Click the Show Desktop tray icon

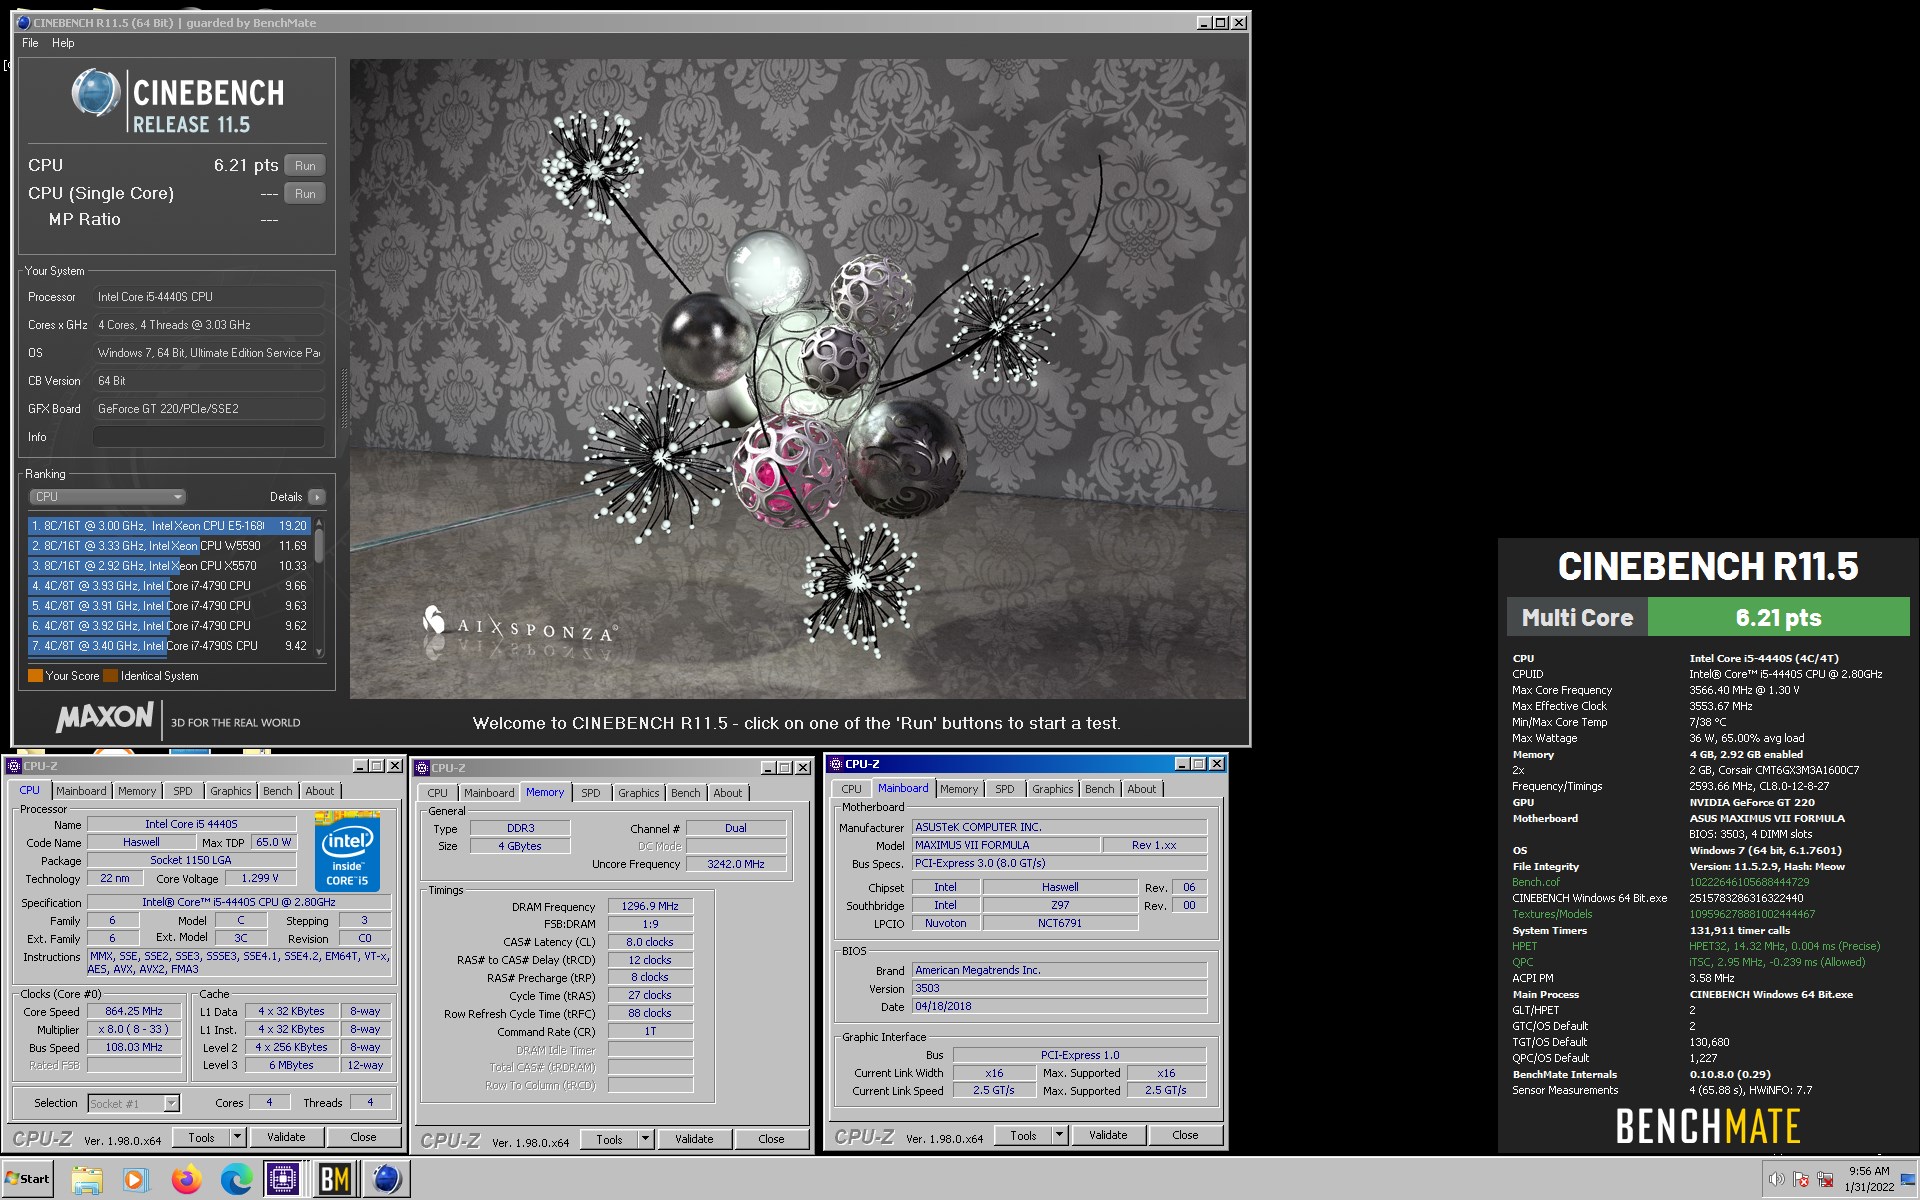(x=1908, y=1180)
